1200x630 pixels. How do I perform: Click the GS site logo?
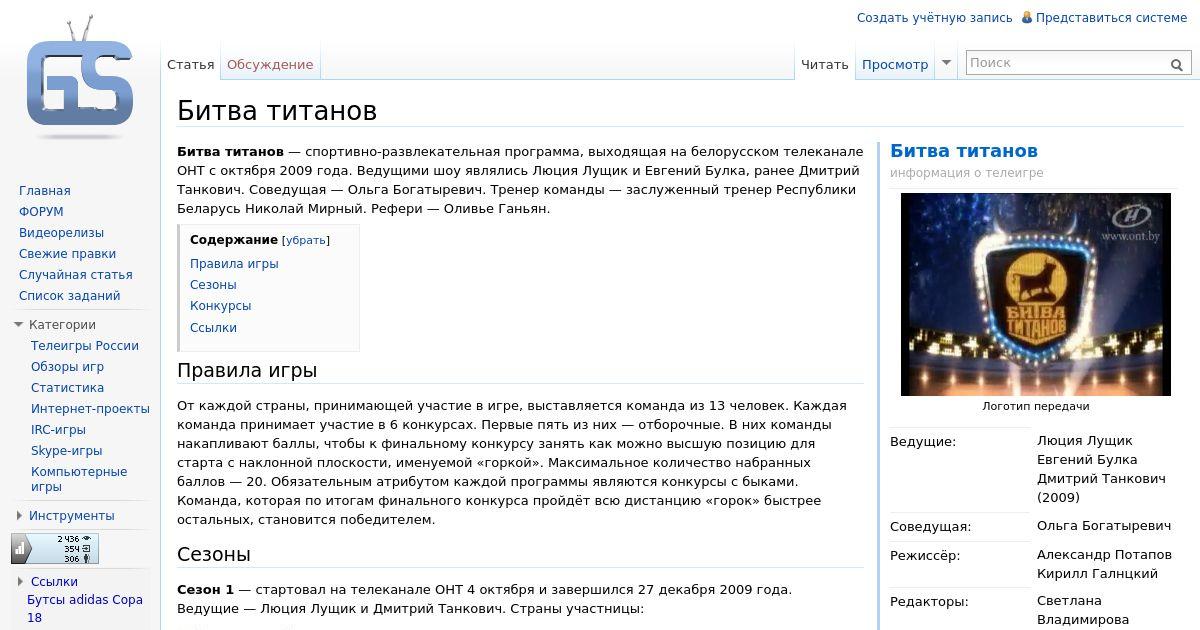point(80,77)
